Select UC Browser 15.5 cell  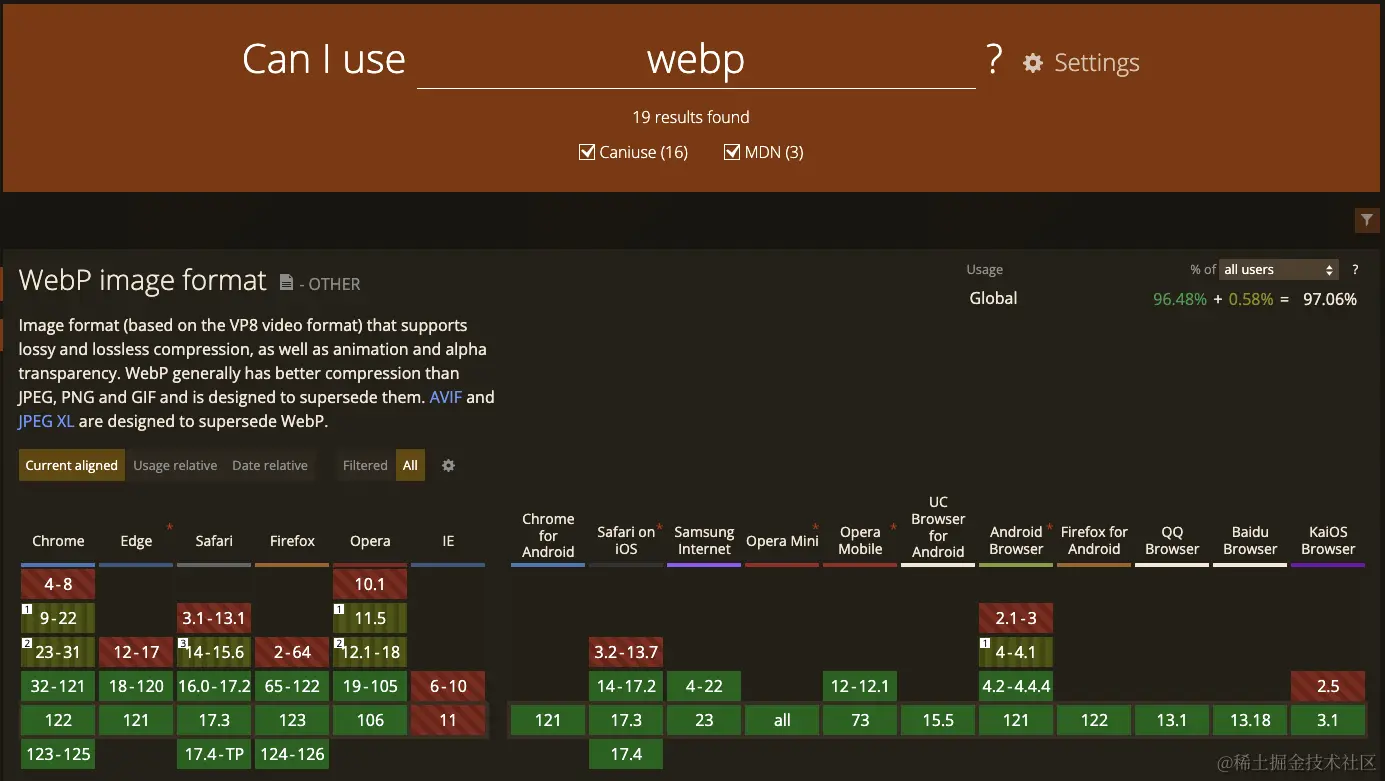pos(938,720)
